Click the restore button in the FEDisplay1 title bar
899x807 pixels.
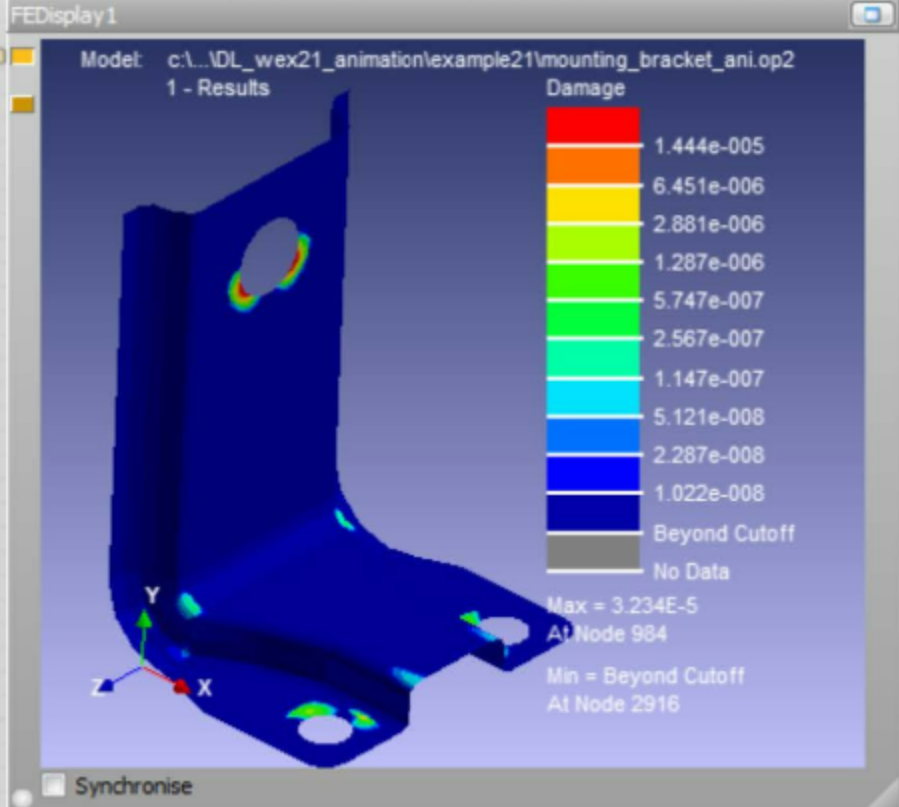pyautogui.click(x=871, y=15)
